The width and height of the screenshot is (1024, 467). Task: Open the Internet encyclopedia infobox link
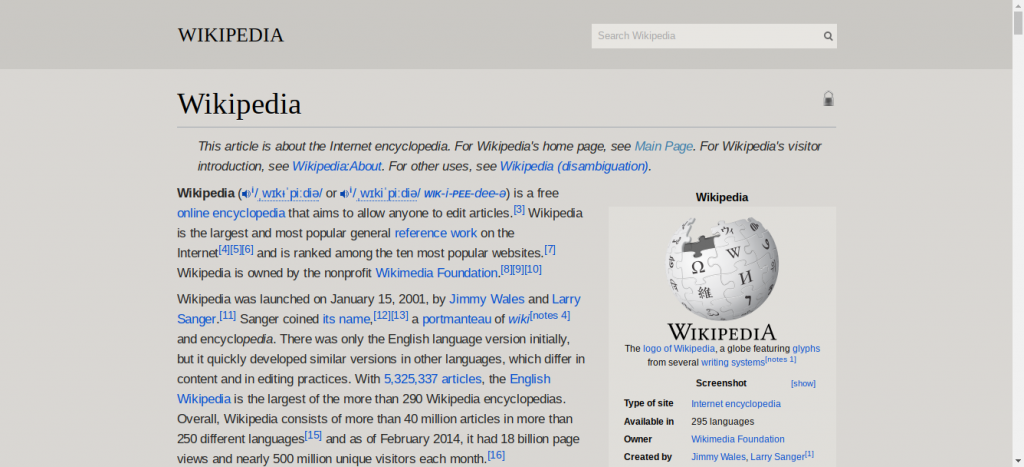click(735, 404)
